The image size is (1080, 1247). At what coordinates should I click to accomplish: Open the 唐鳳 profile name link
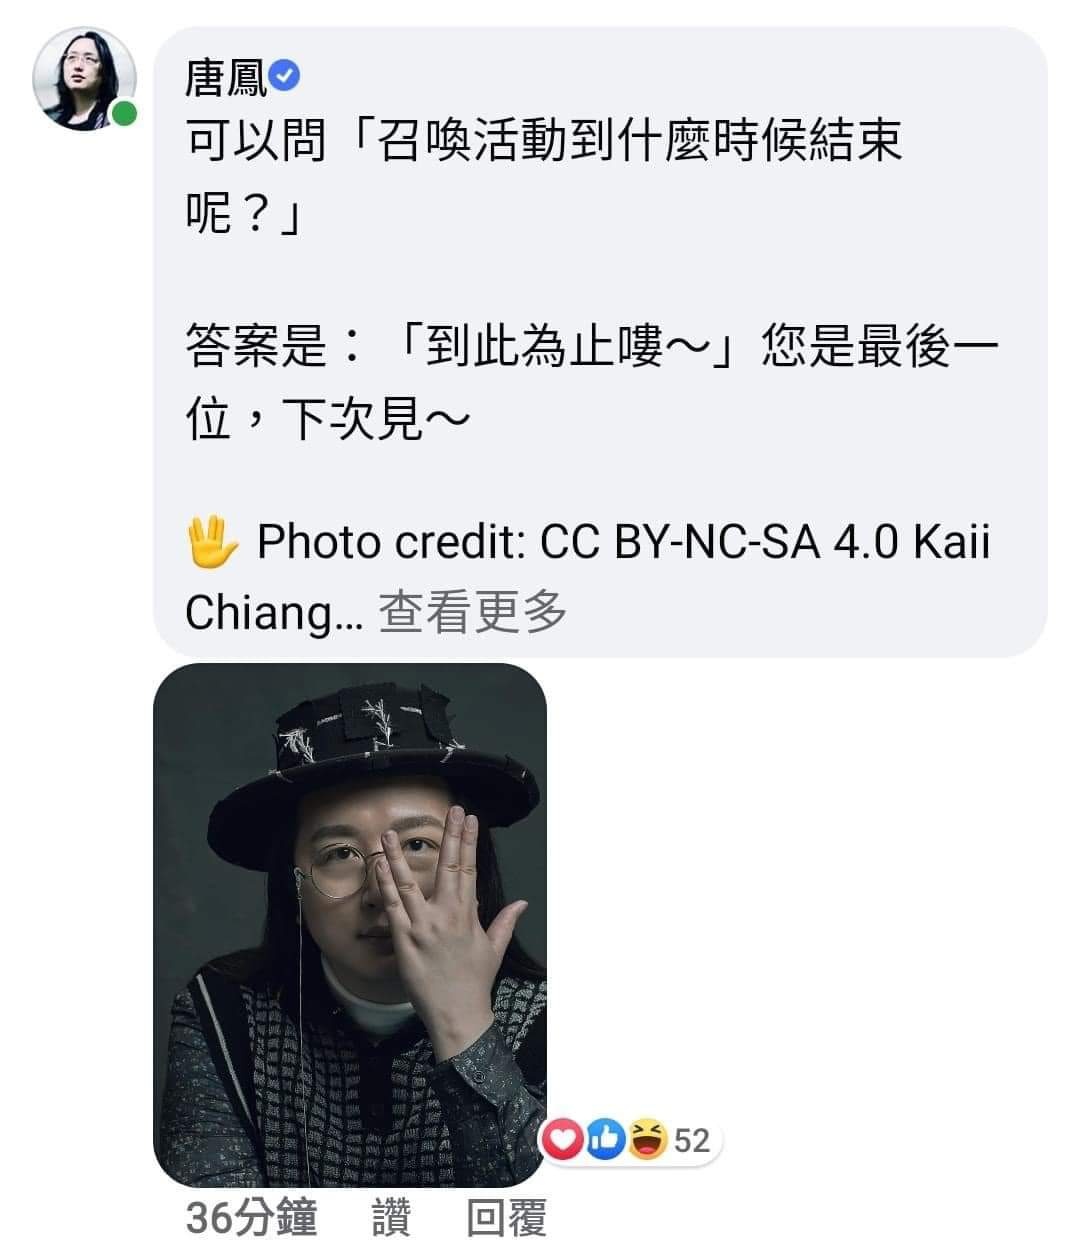[226, 76]
